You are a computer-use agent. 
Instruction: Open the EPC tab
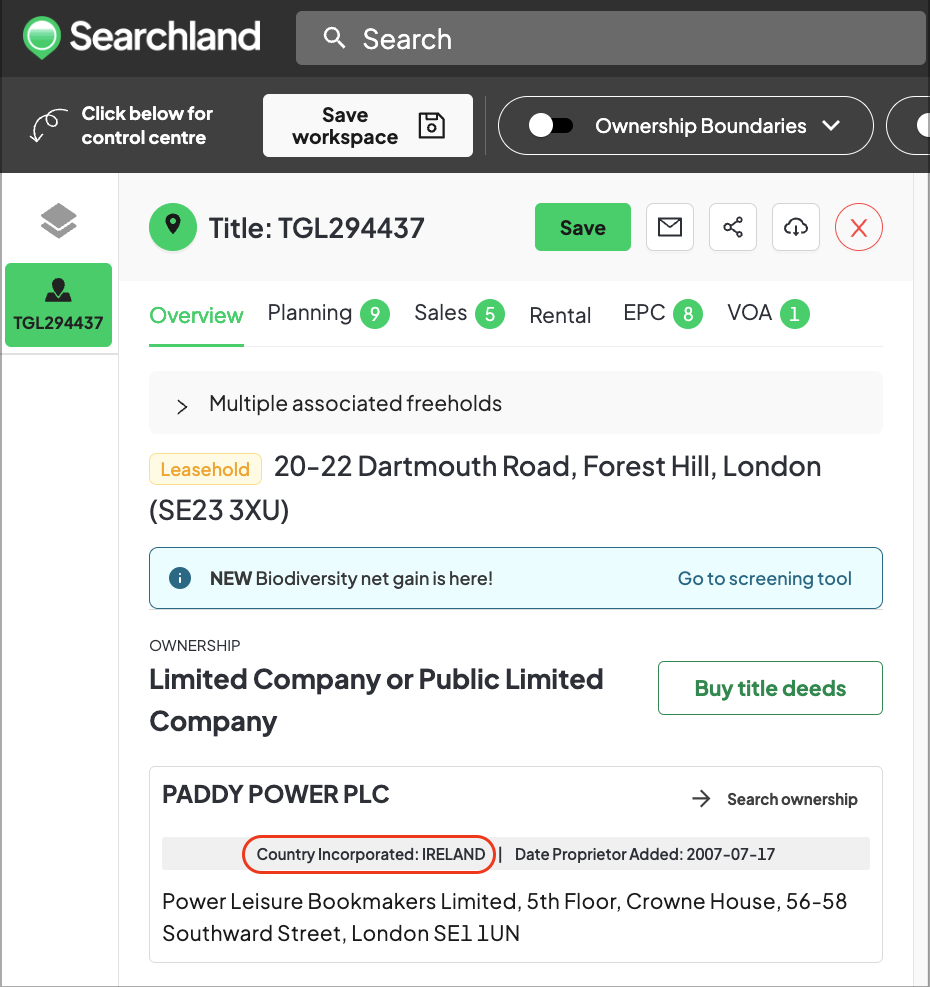[x=662, y=313]
